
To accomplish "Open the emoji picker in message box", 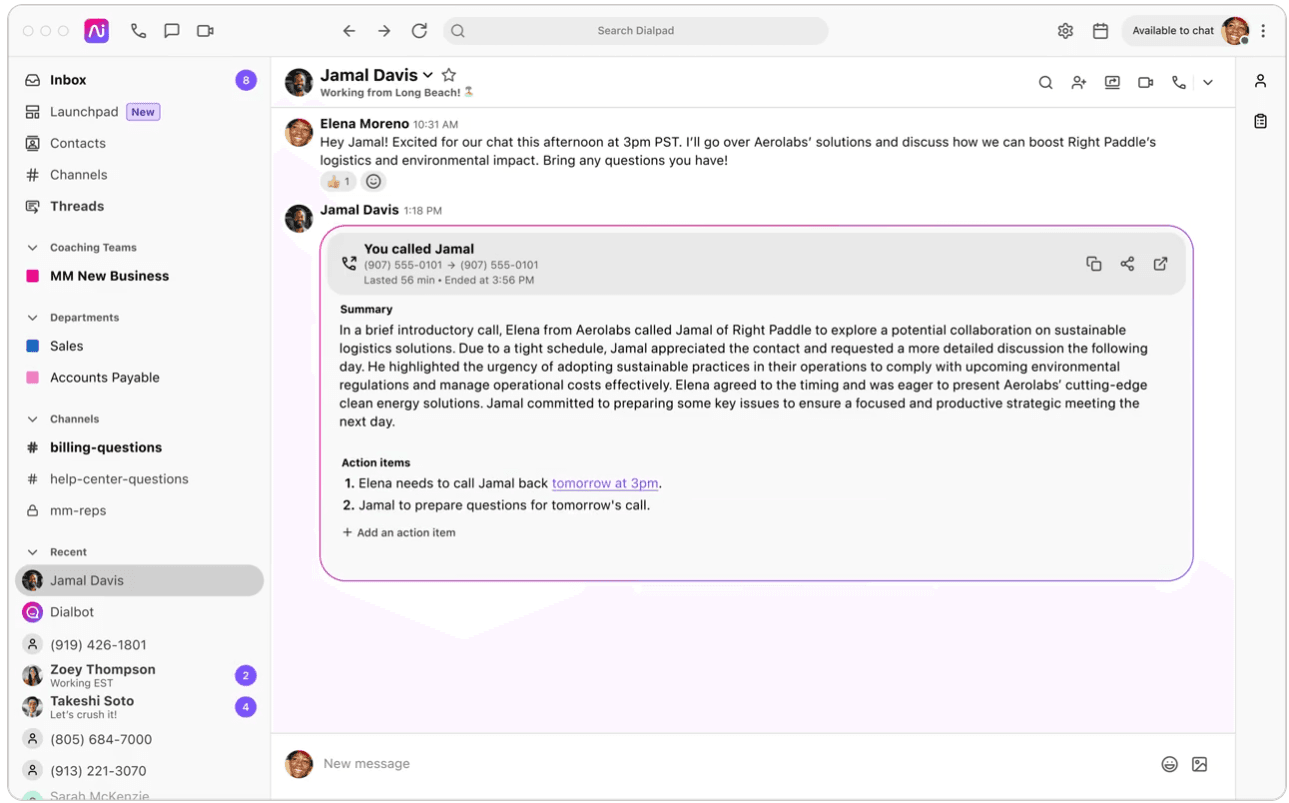I will [x=1169, y=764].
